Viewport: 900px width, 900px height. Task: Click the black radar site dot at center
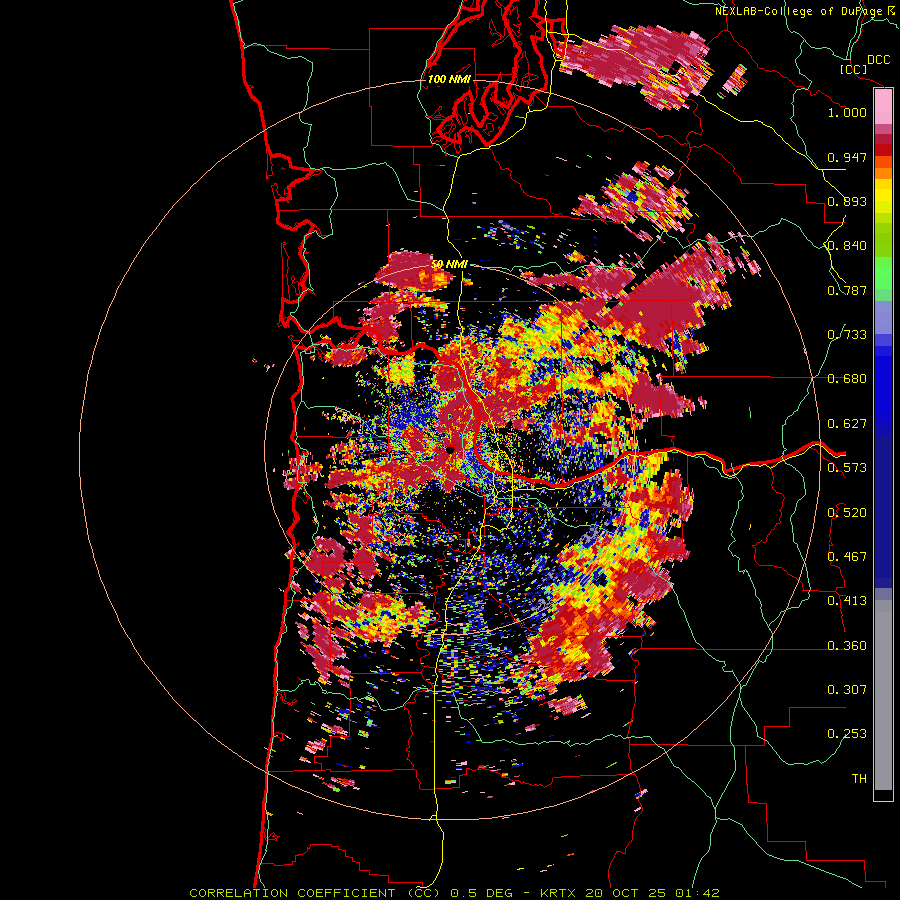(451, 450)
